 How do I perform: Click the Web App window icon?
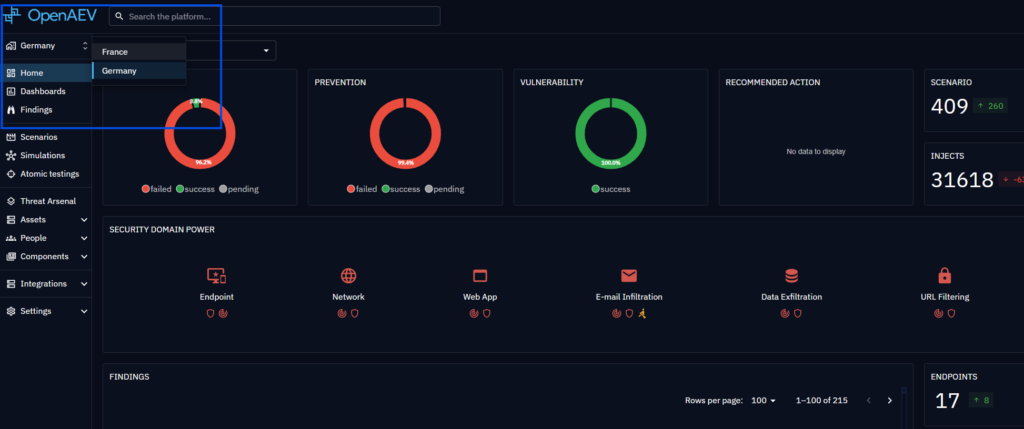(480, 276)
